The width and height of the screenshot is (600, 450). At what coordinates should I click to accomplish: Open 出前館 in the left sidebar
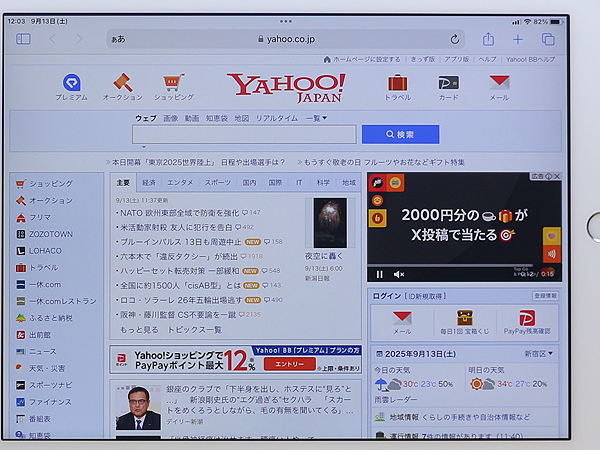40,335
